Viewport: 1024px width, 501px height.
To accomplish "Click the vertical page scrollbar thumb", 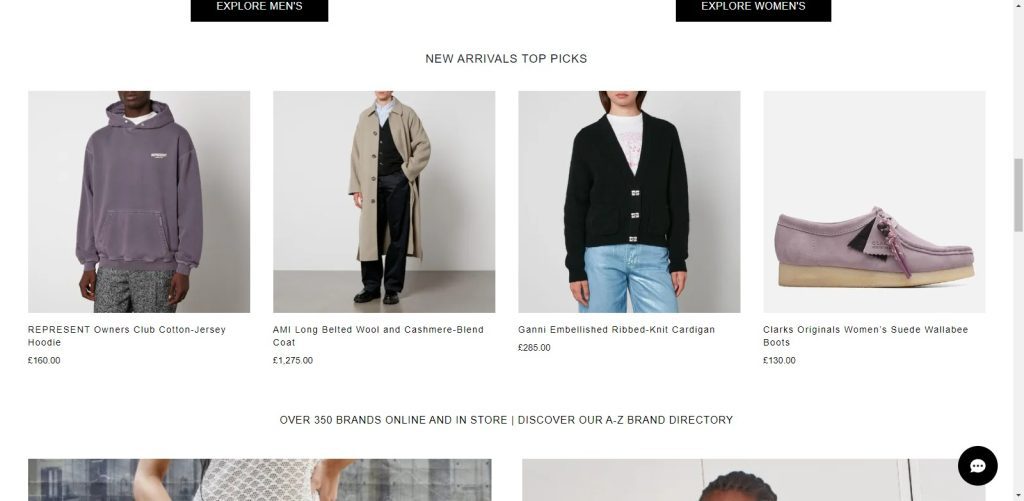I will 1018,195.
